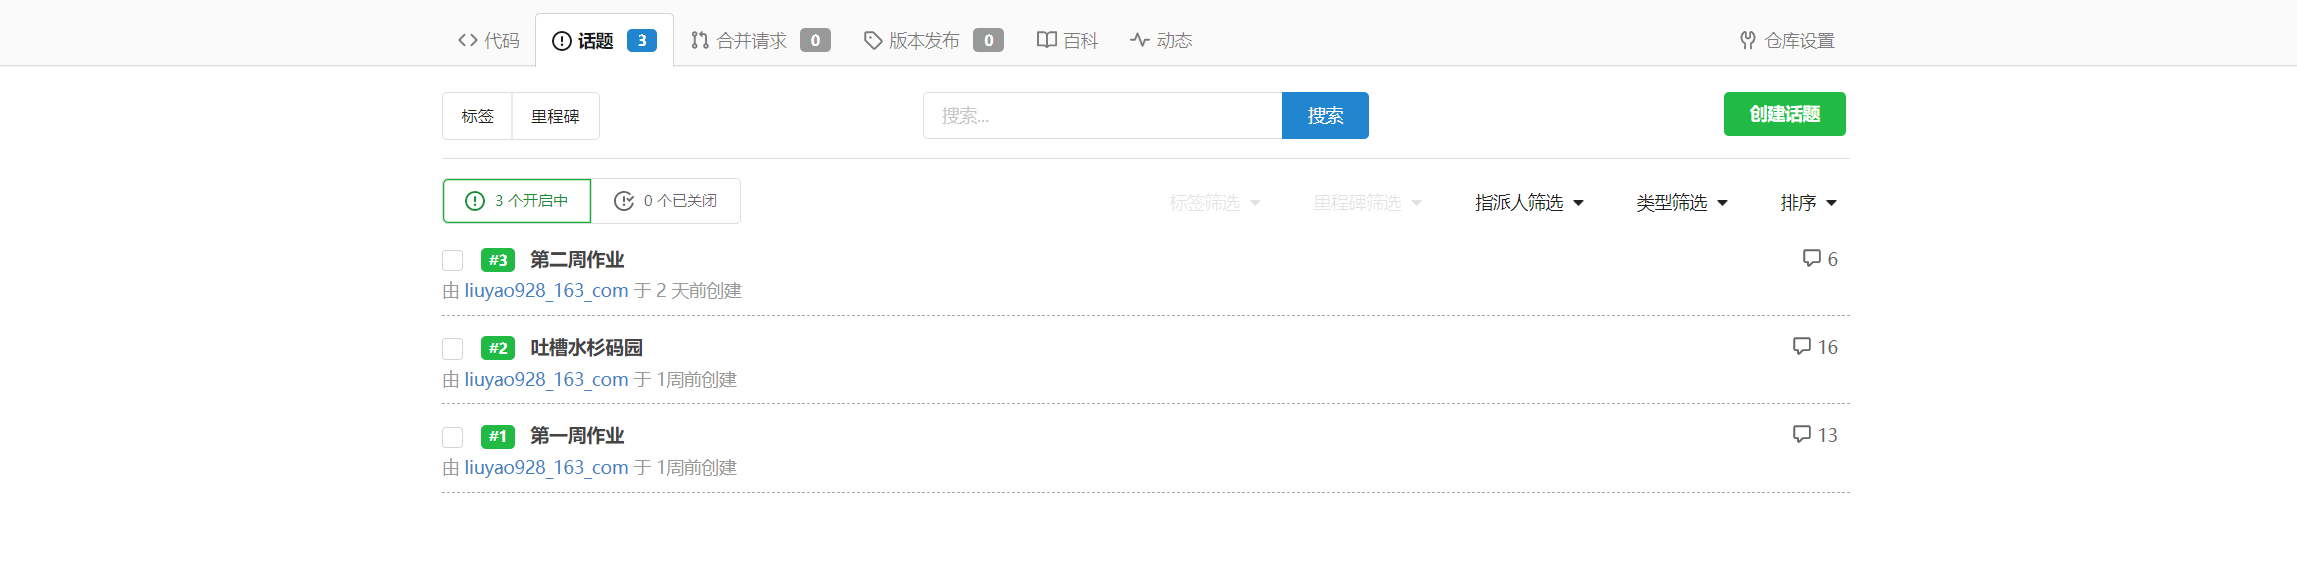Open the 代码 tab
This screenshot has height=588, width=2297.
pyautogui.click(x=488, y=40)
